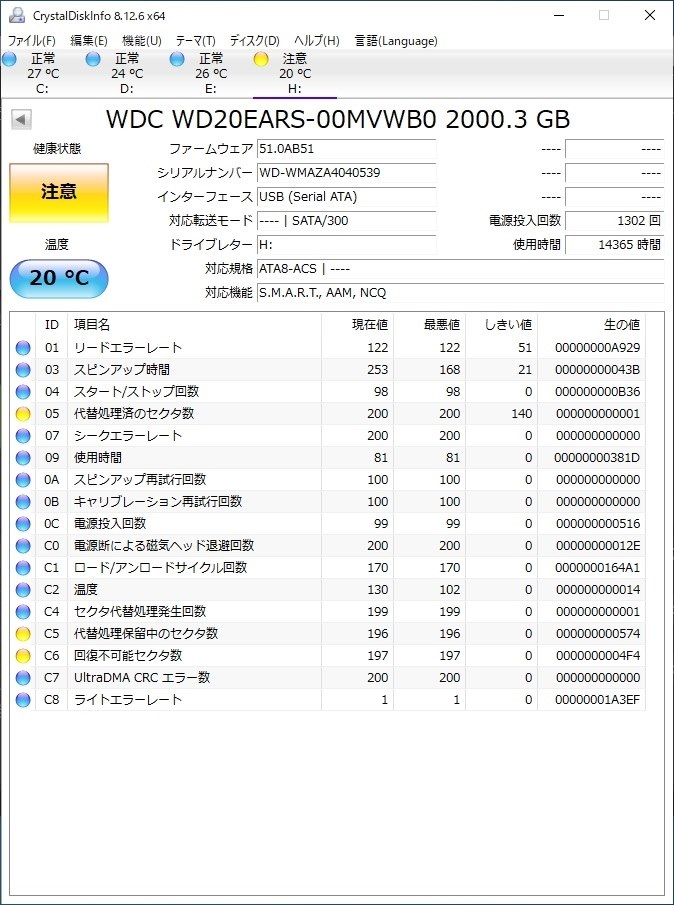
Task: Click the serial number field WD-WMAZA4040539
Action: tap(347, 173)
